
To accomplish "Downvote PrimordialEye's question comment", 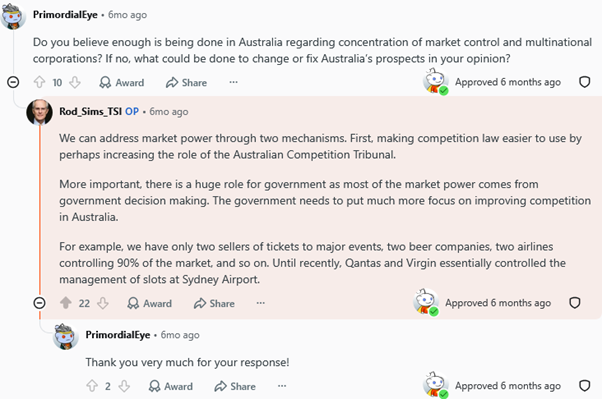I will coord(75,82).
